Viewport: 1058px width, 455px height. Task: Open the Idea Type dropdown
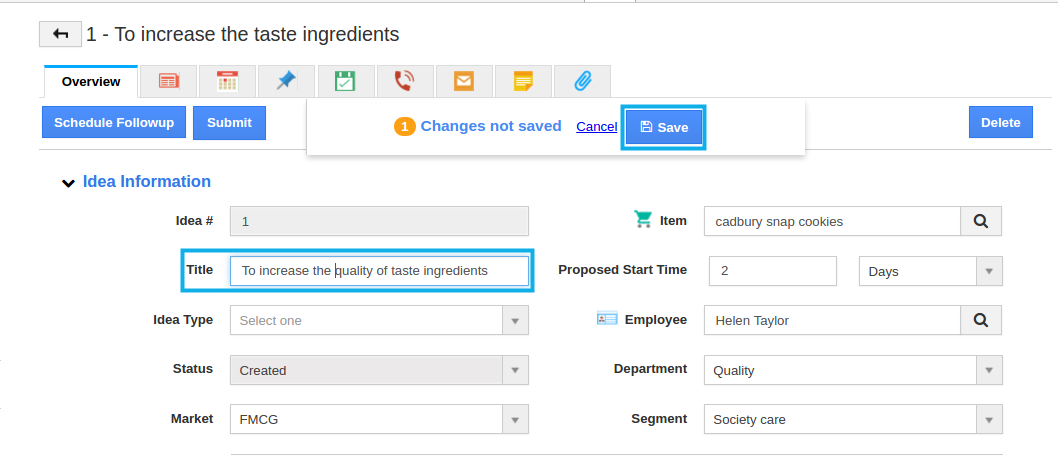[x=379, y=320]
